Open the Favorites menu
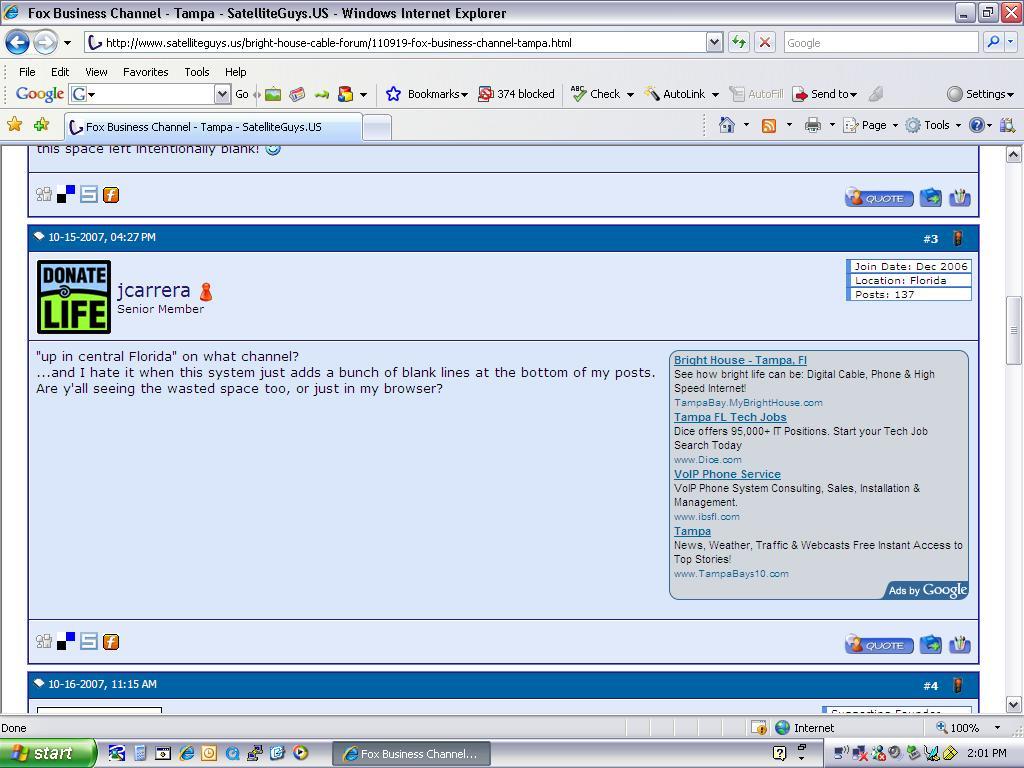The height and width of the screenshot is (768, 1024). pyautogui.click(x=146, y=72)
